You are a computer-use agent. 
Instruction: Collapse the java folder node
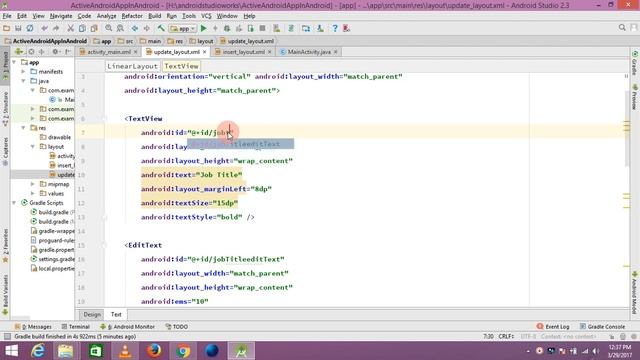(24, 81)
